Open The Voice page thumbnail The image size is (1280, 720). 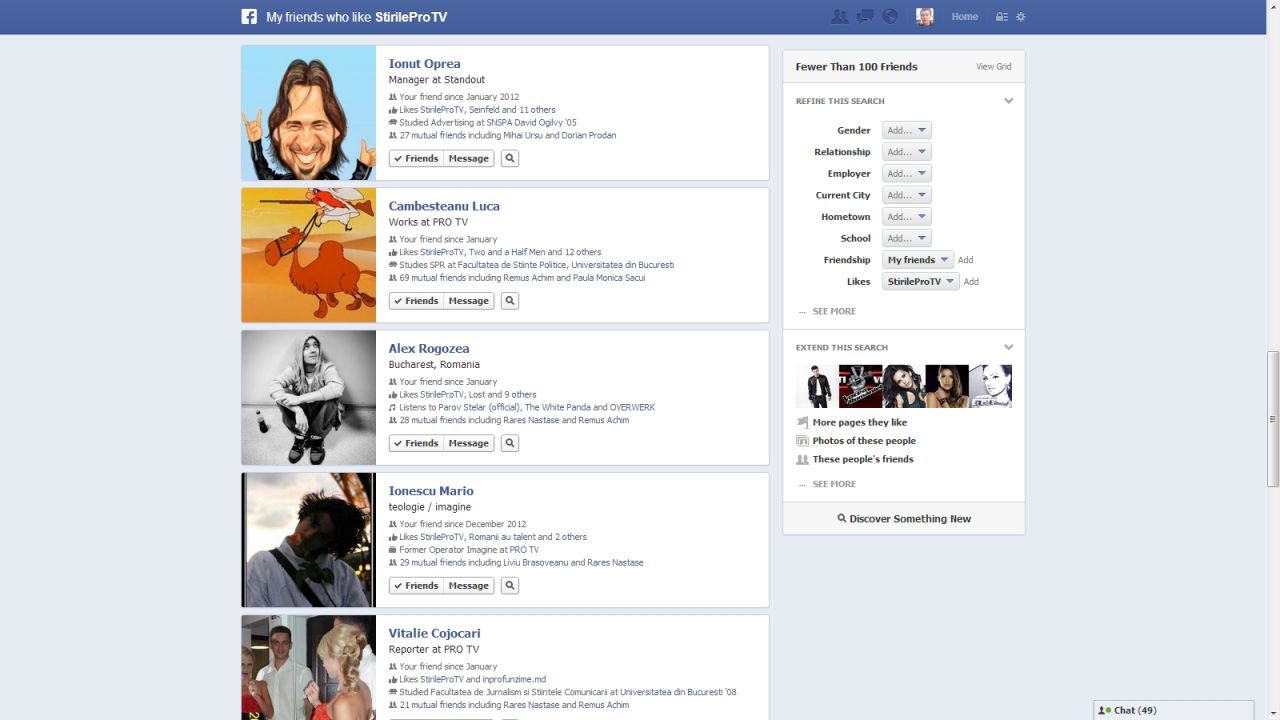pyautogui.click(x=860, y=386)
